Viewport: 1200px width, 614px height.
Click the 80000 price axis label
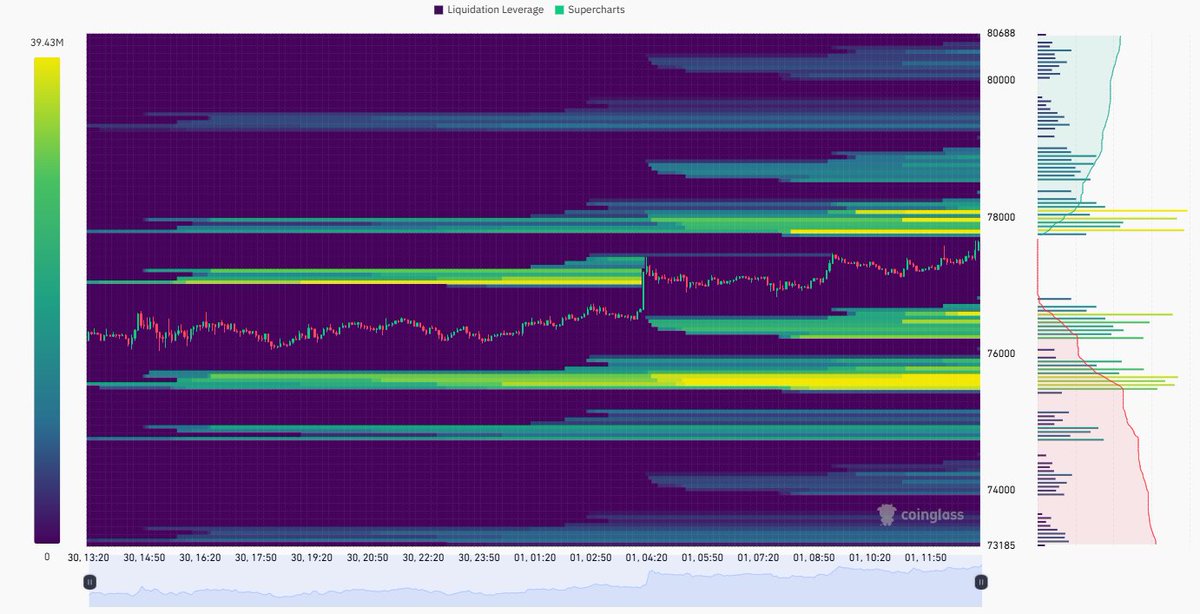[x=1001, y=80]
